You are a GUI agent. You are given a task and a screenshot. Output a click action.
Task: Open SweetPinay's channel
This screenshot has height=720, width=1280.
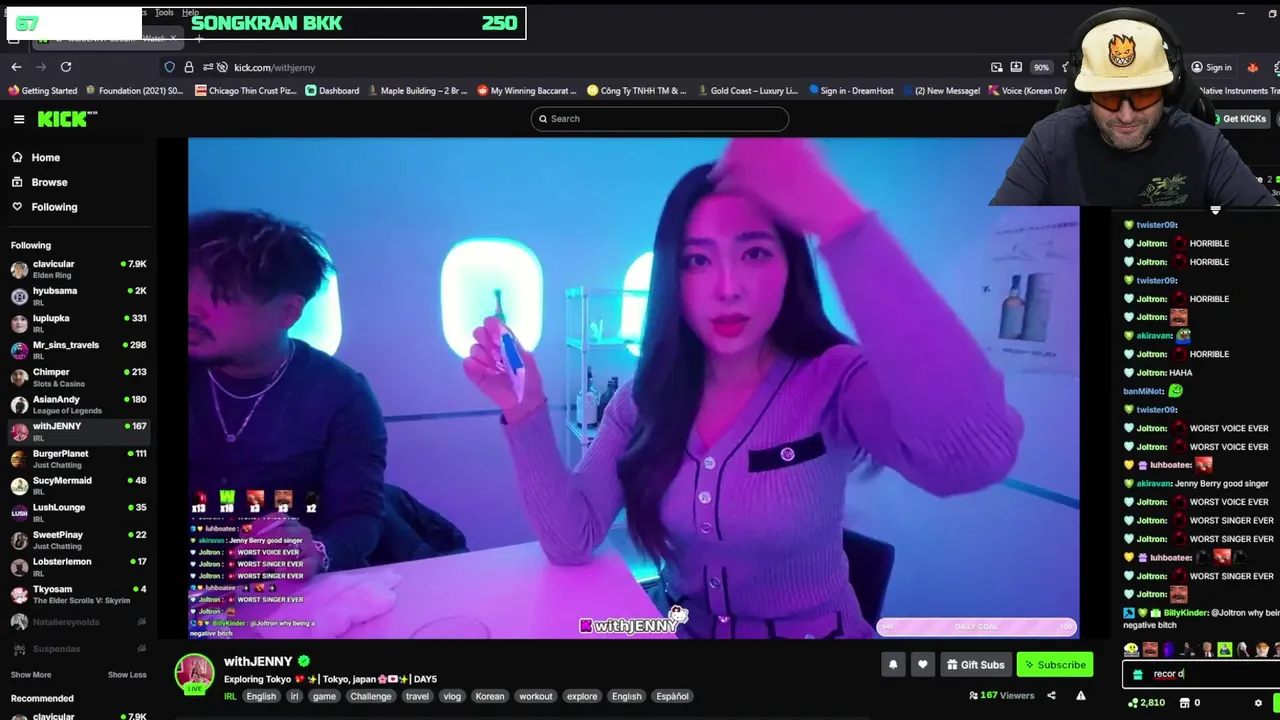78,539
